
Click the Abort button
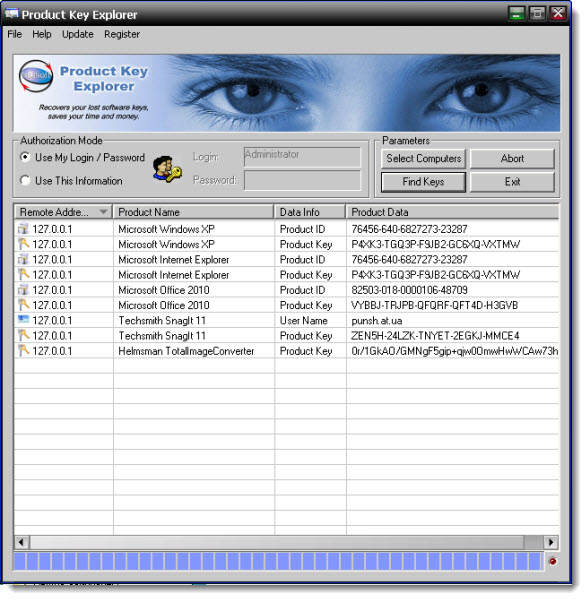coord(512,158)
